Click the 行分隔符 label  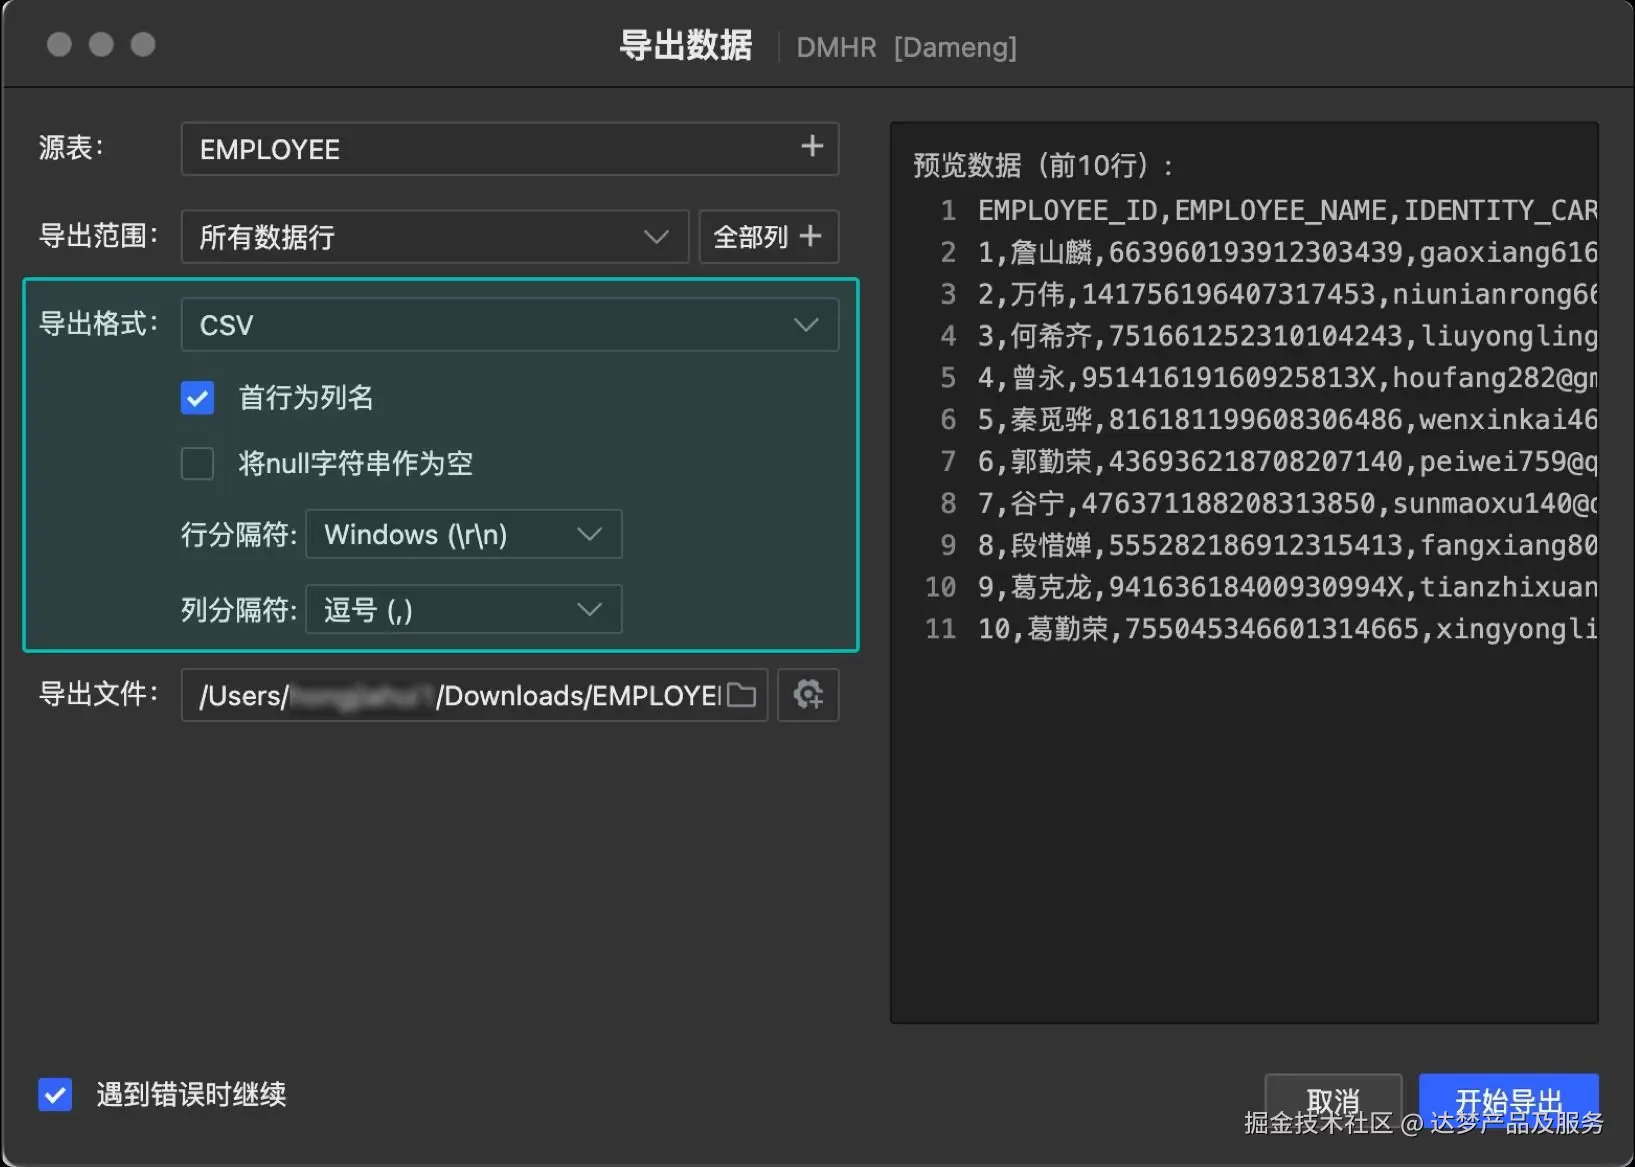239,535
